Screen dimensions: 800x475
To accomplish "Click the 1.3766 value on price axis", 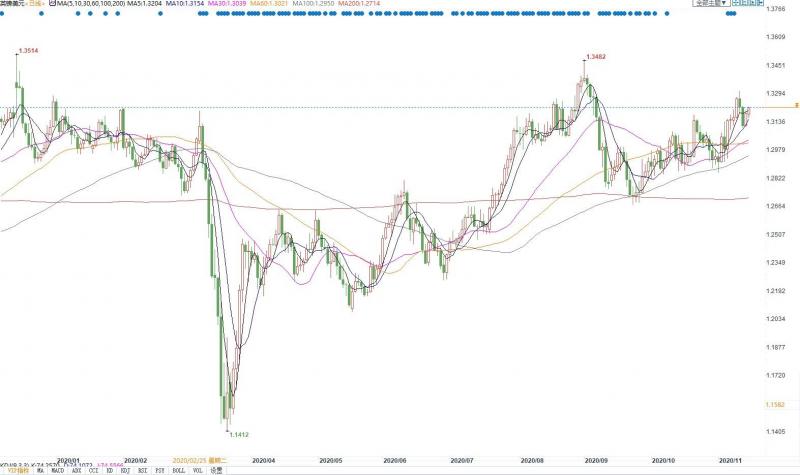I will coord(775,9).
